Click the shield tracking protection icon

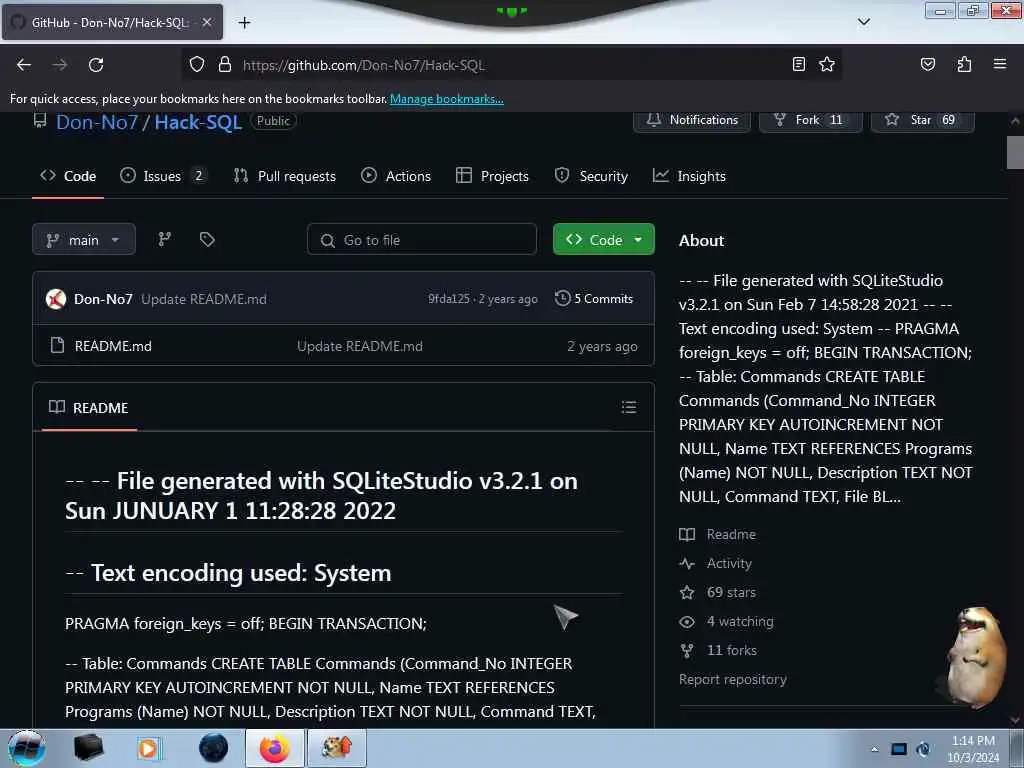click(x=197, y=65)
